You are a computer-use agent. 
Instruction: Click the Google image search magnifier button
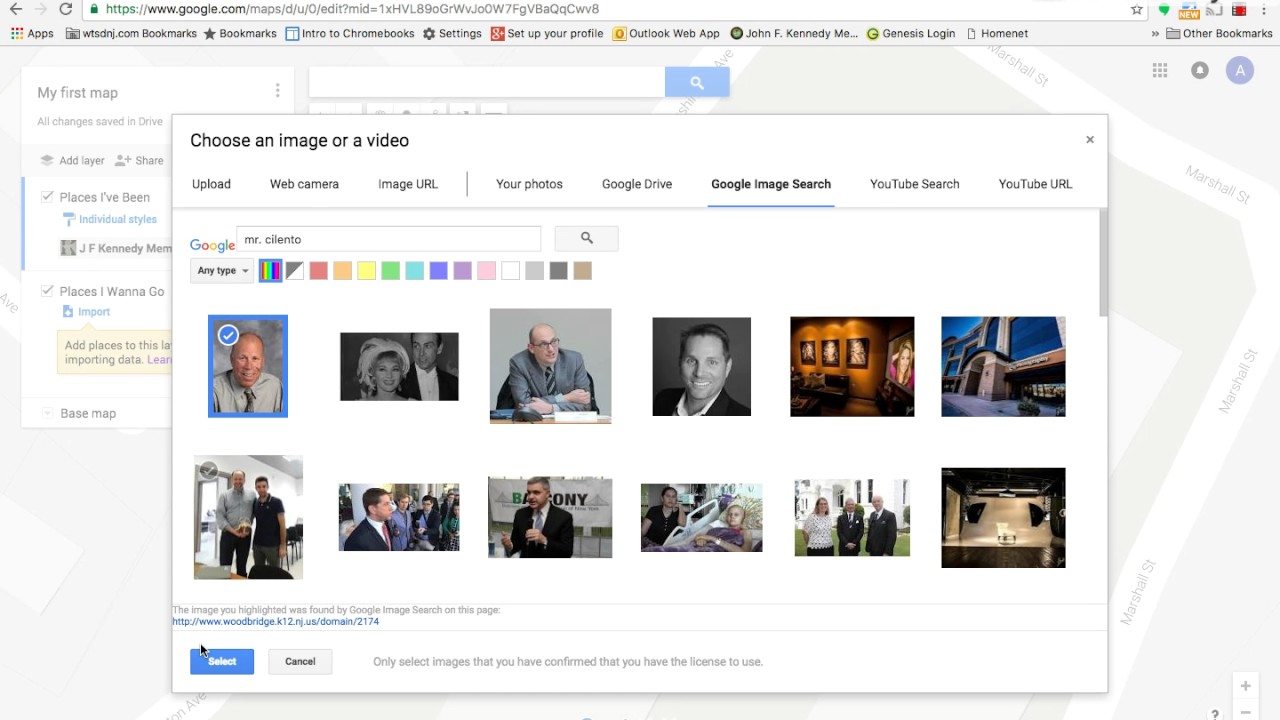[x=586, y=238]
